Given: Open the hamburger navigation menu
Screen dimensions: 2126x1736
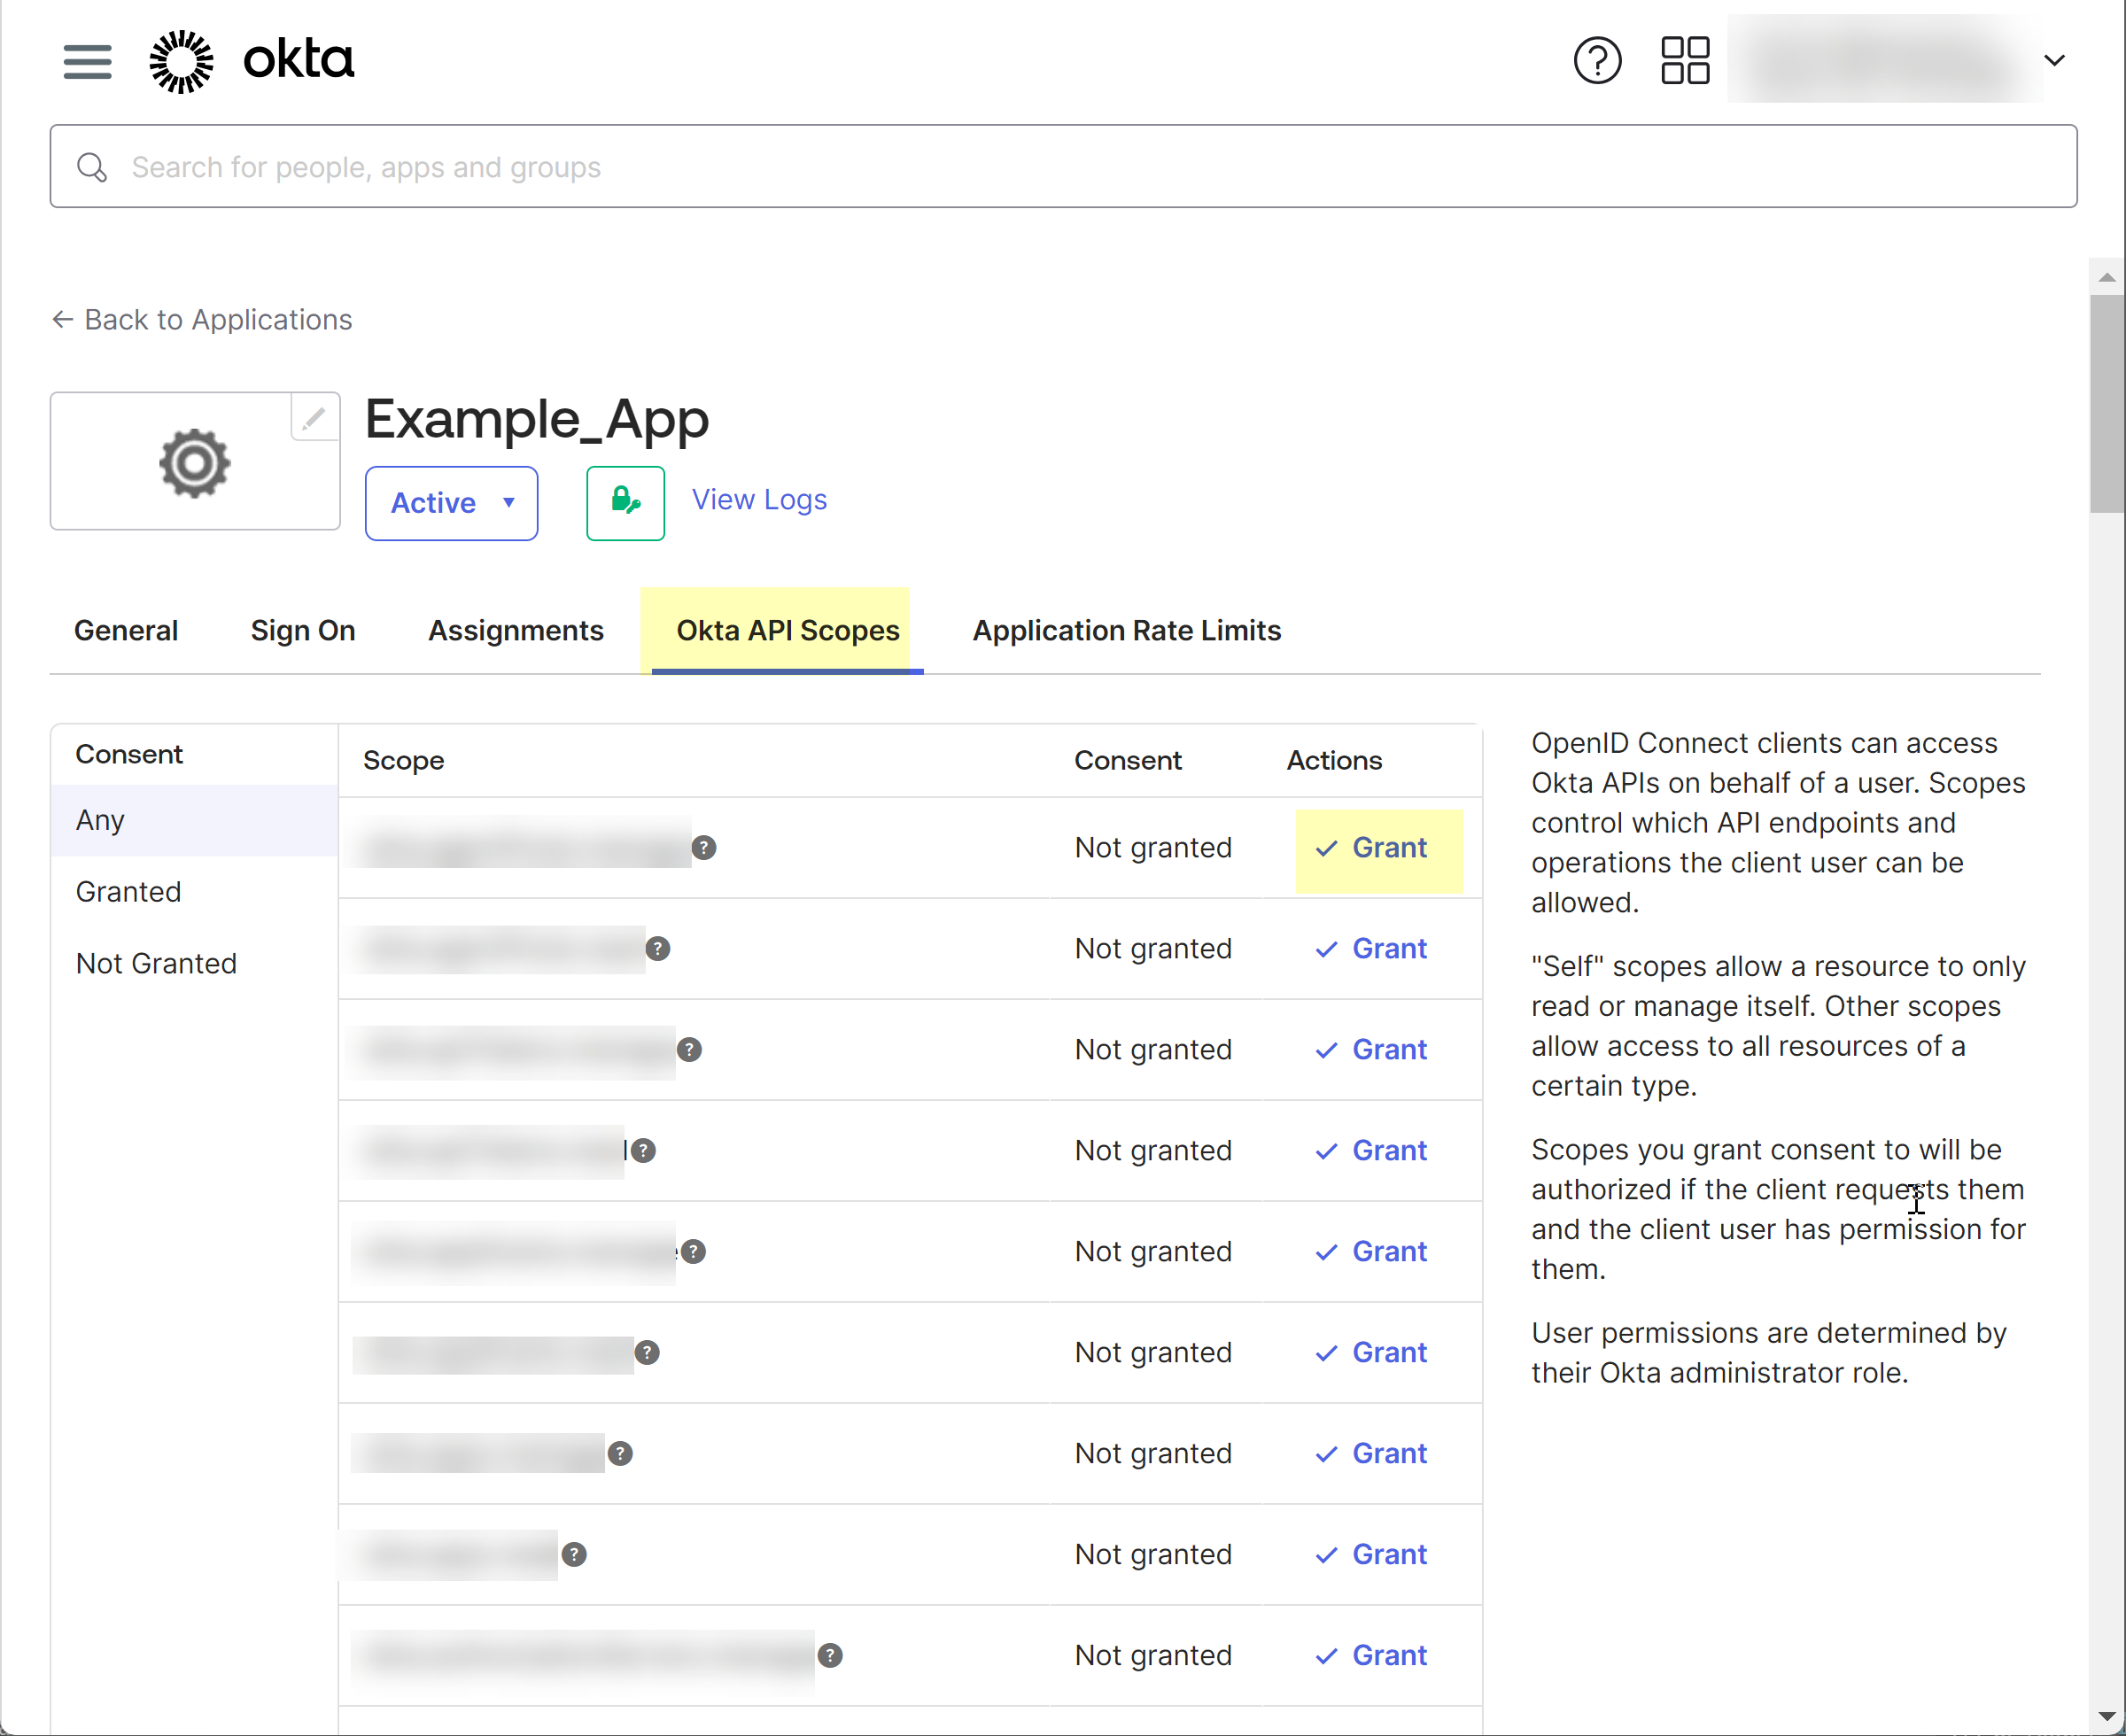Looking at the screenshot, I should tap(87, 61).
